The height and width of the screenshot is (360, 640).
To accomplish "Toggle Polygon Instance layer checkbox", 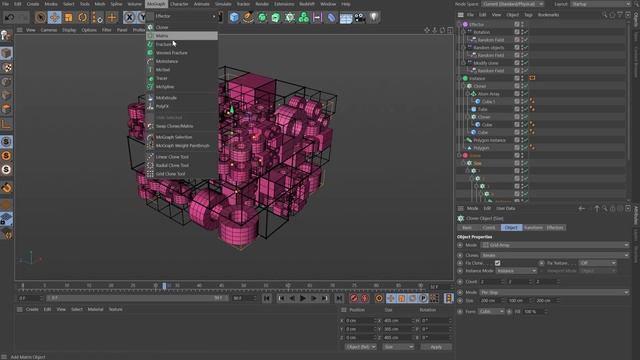I will (x=517, y=140).
